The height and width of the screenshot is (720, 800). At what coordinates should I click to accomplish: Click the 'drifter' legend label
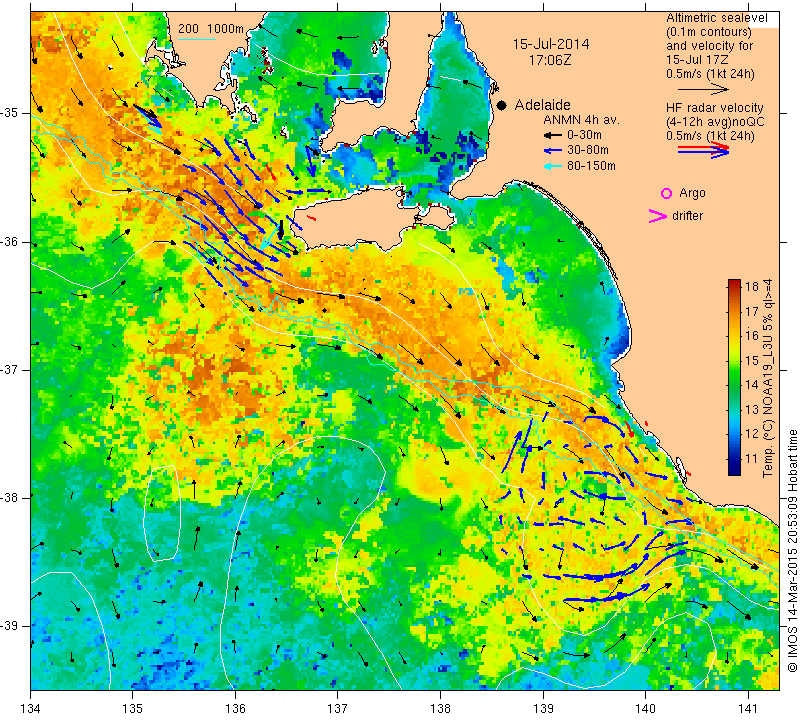point(687,216)
